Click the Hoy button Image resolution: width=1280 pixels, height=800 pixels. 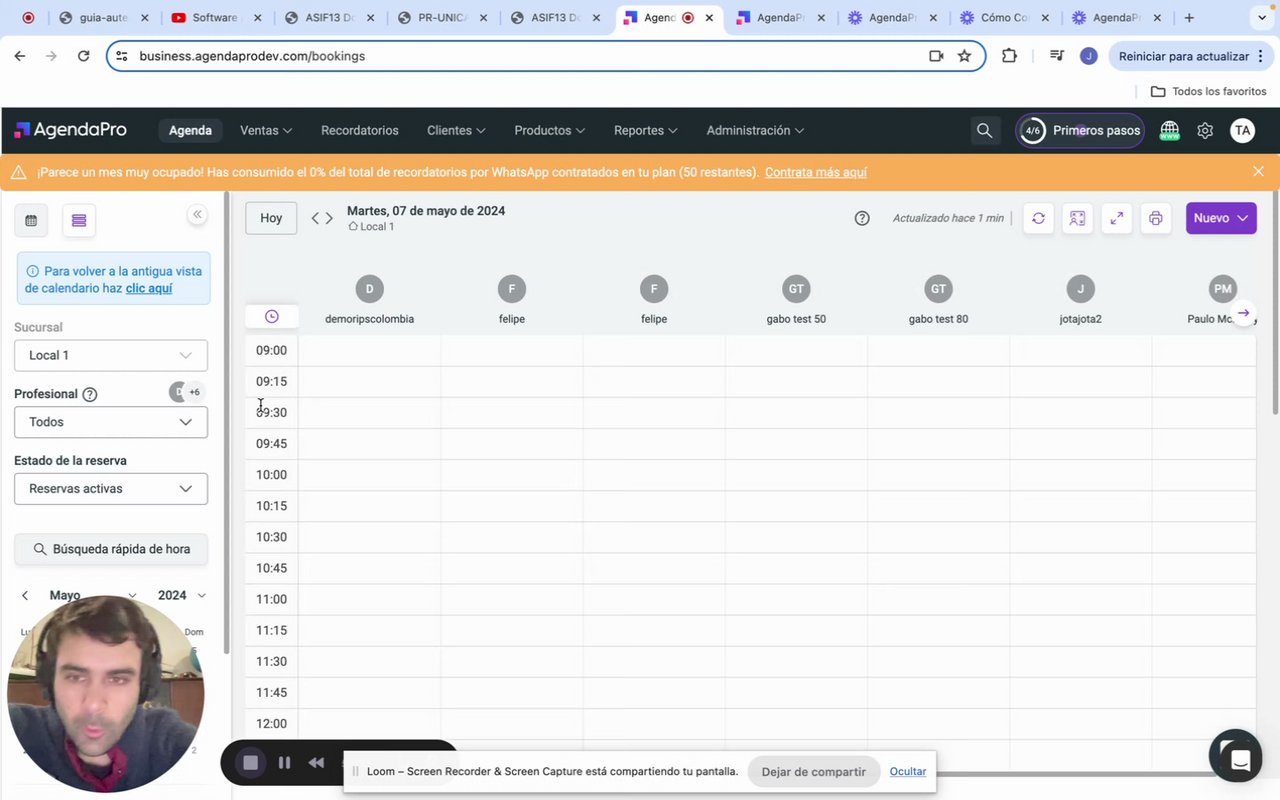271,218
